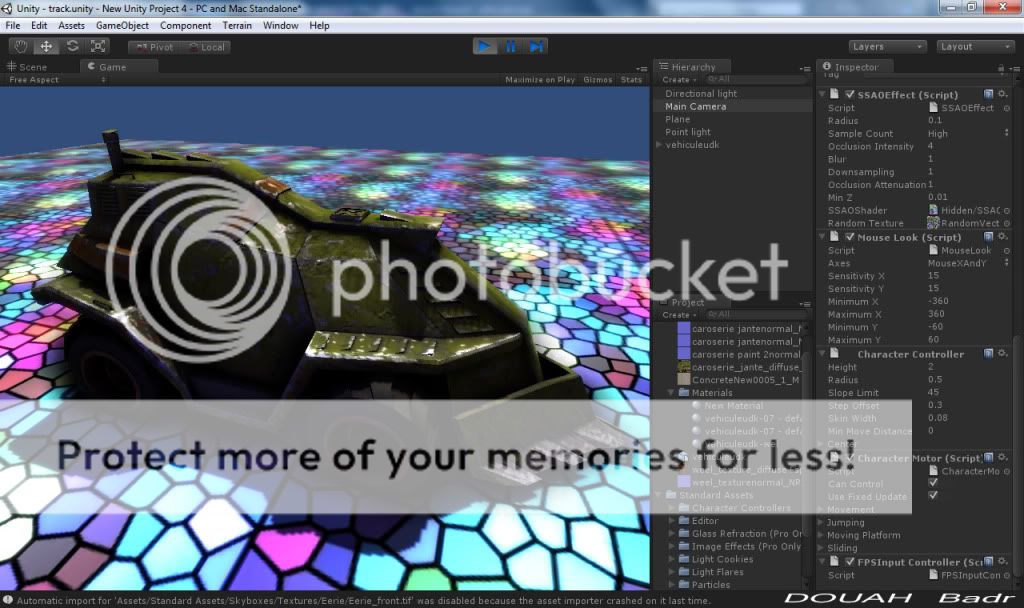Expand the Light Cookies folder

(673, 559)
